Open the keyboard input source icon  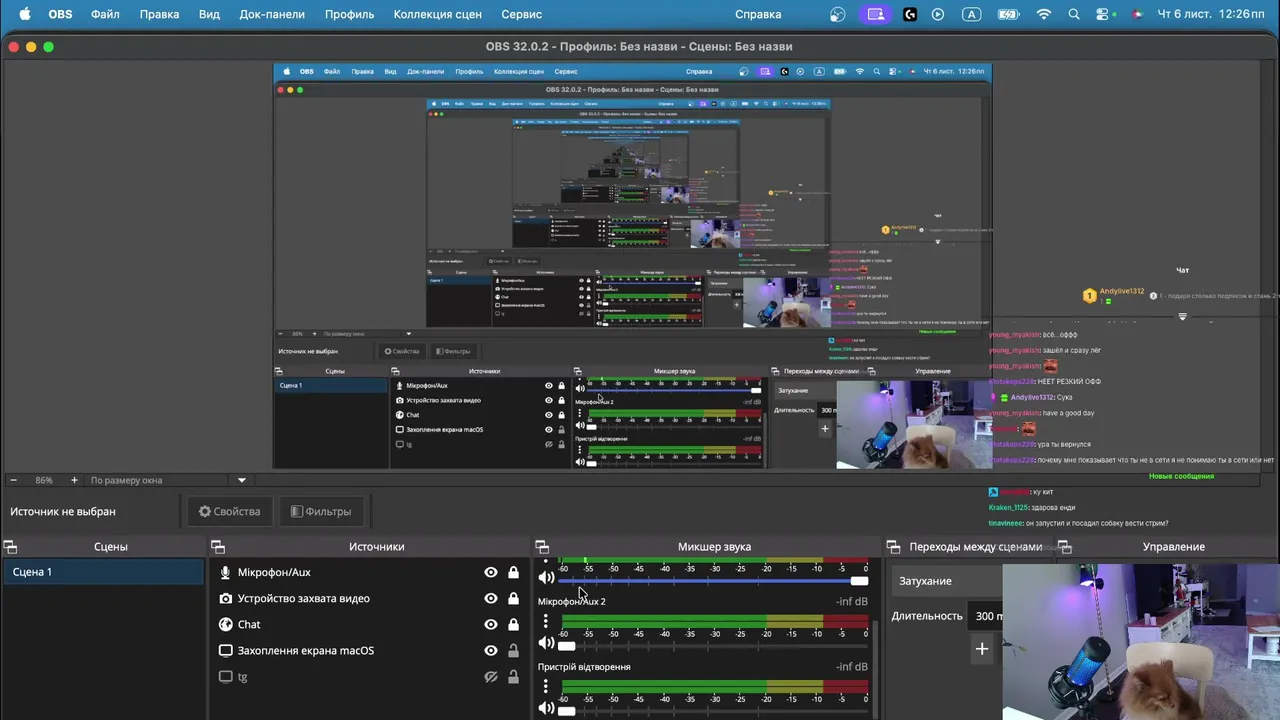coord(971,14)
